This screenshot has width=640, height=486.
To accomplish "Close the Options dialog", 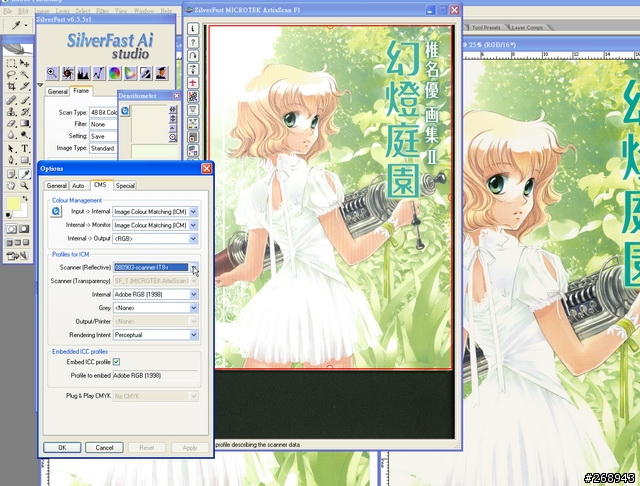I will click(207, 168).
